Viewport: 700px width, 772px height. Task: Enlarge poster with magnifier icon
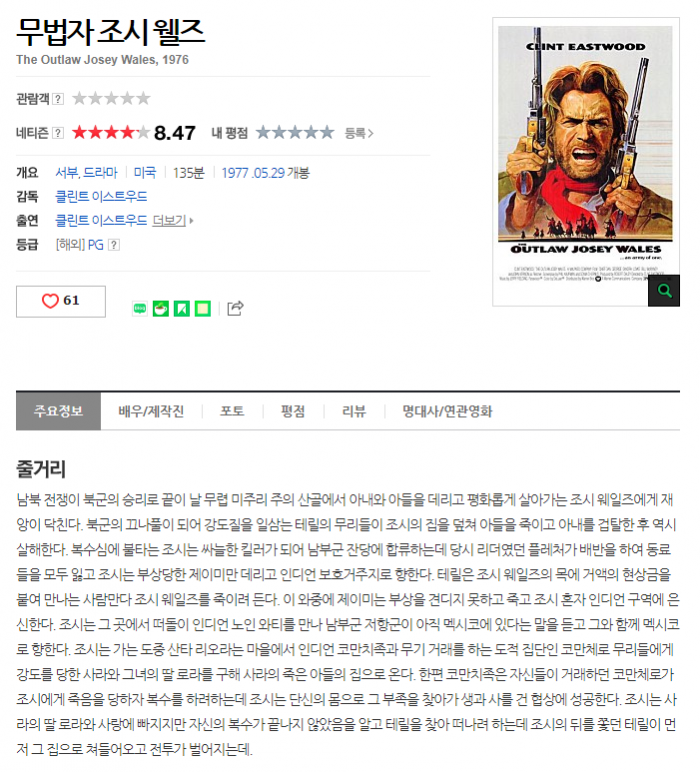(x=664, y=290)
